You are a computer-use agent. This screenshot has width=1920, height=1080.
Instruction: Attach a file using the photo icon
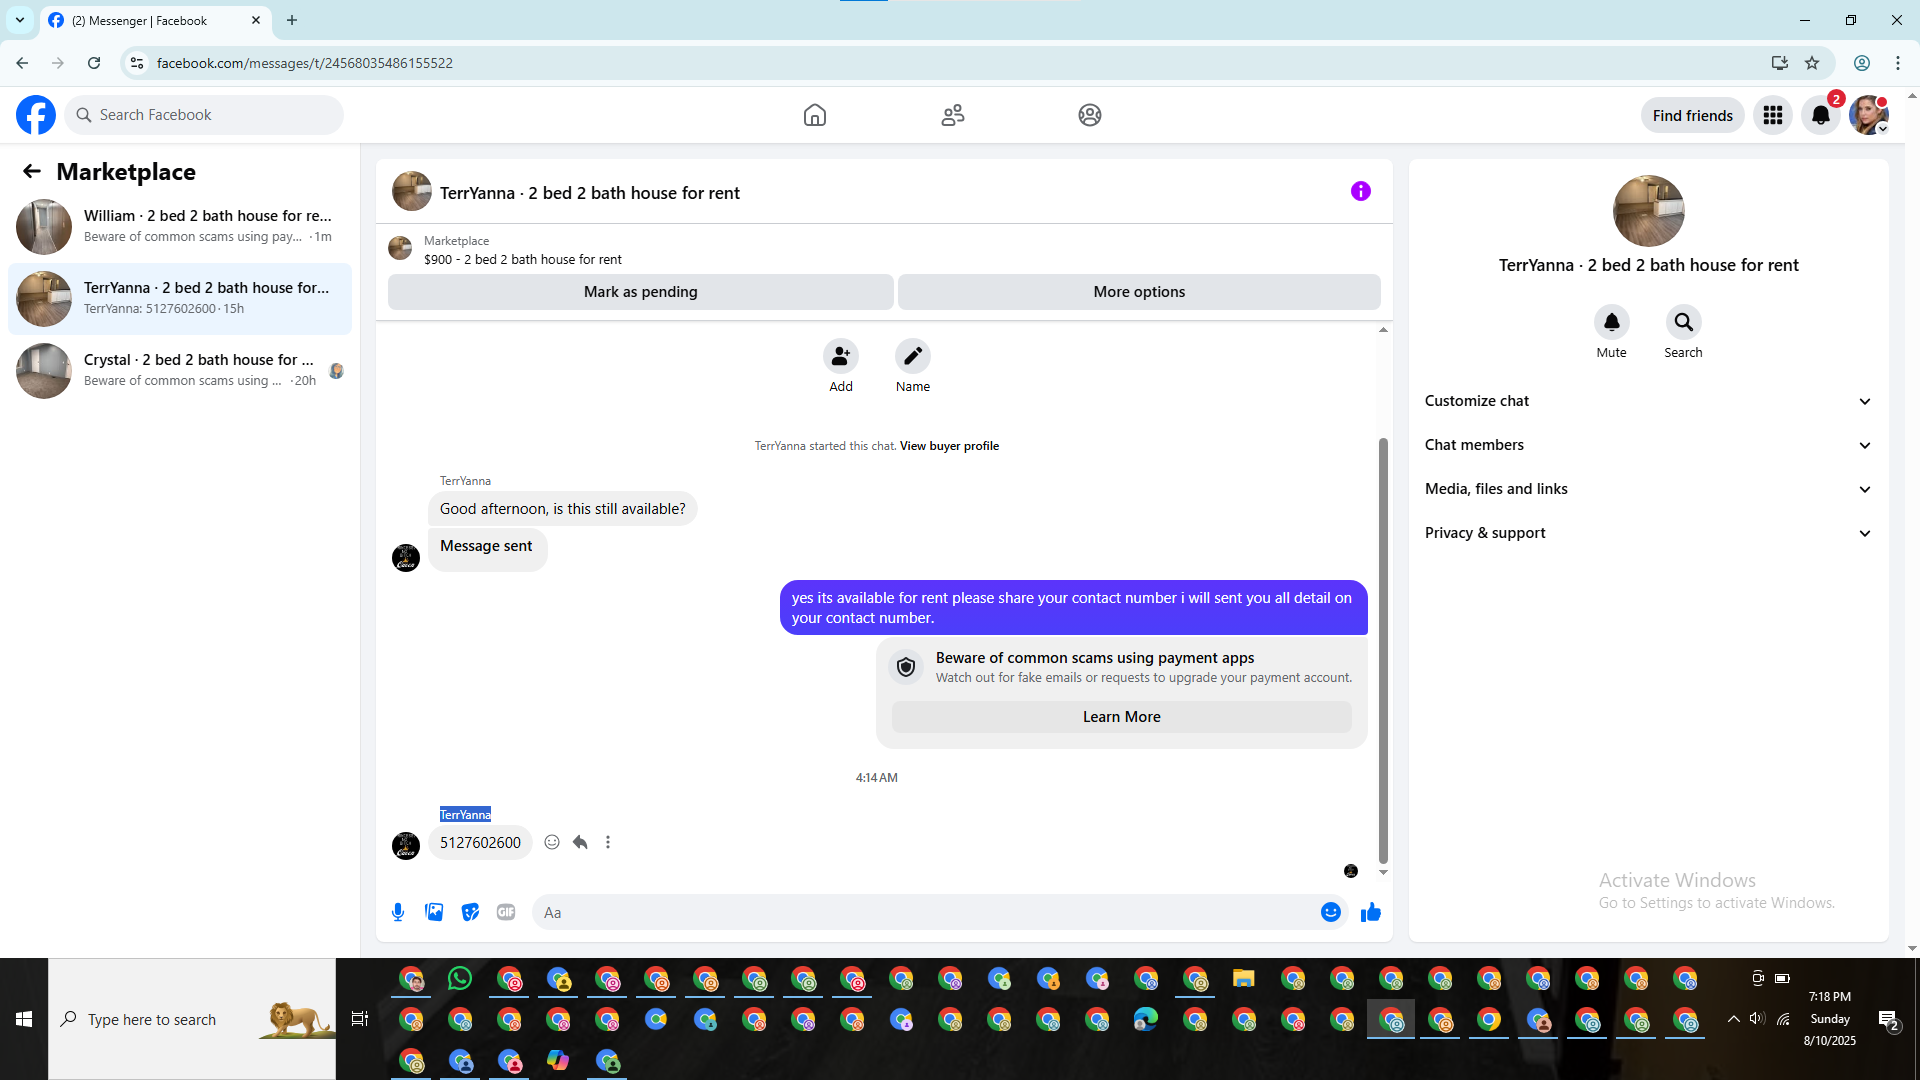(x=434, y=912)
